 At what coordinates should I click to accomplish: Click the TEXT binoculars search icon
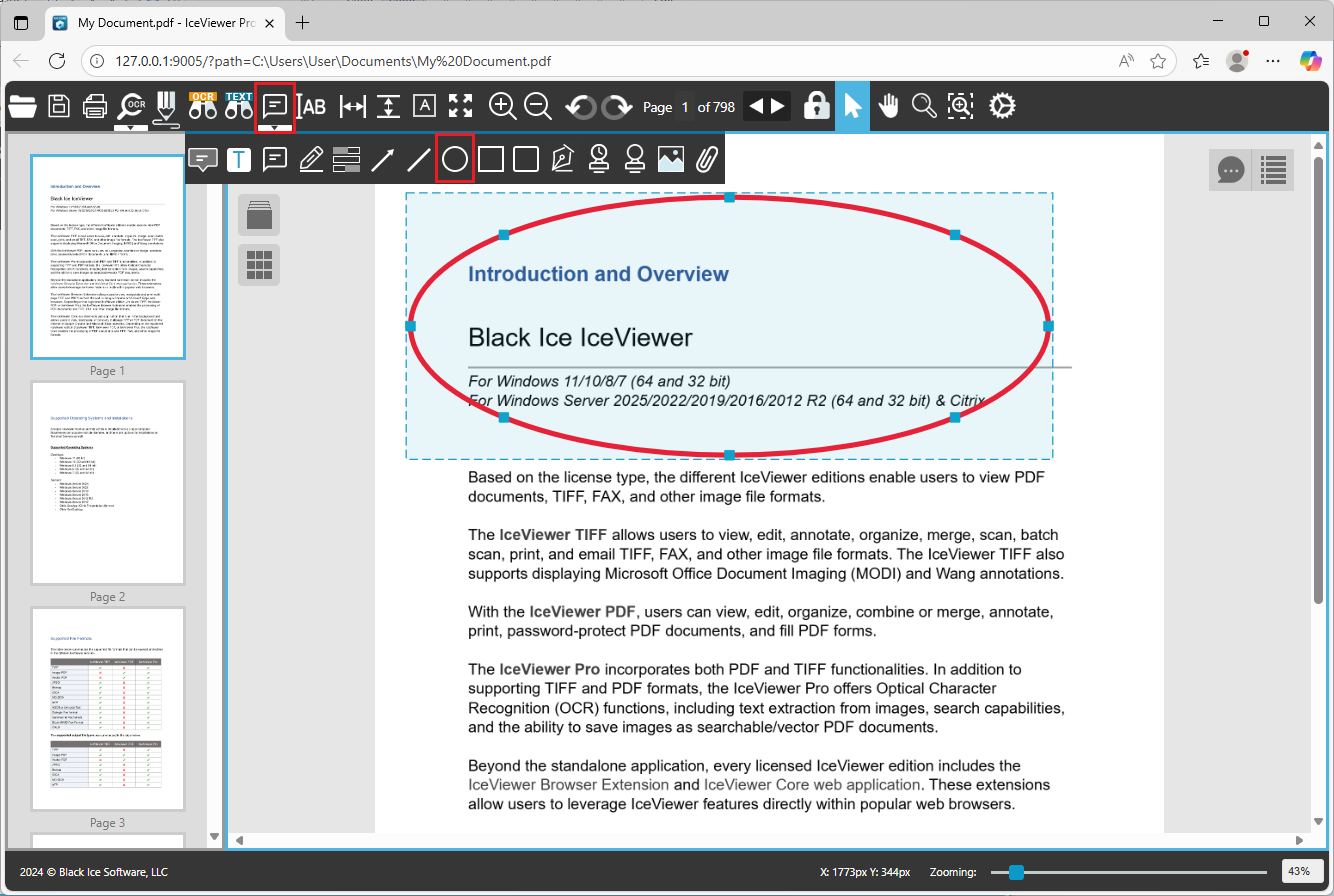(239, 106)
